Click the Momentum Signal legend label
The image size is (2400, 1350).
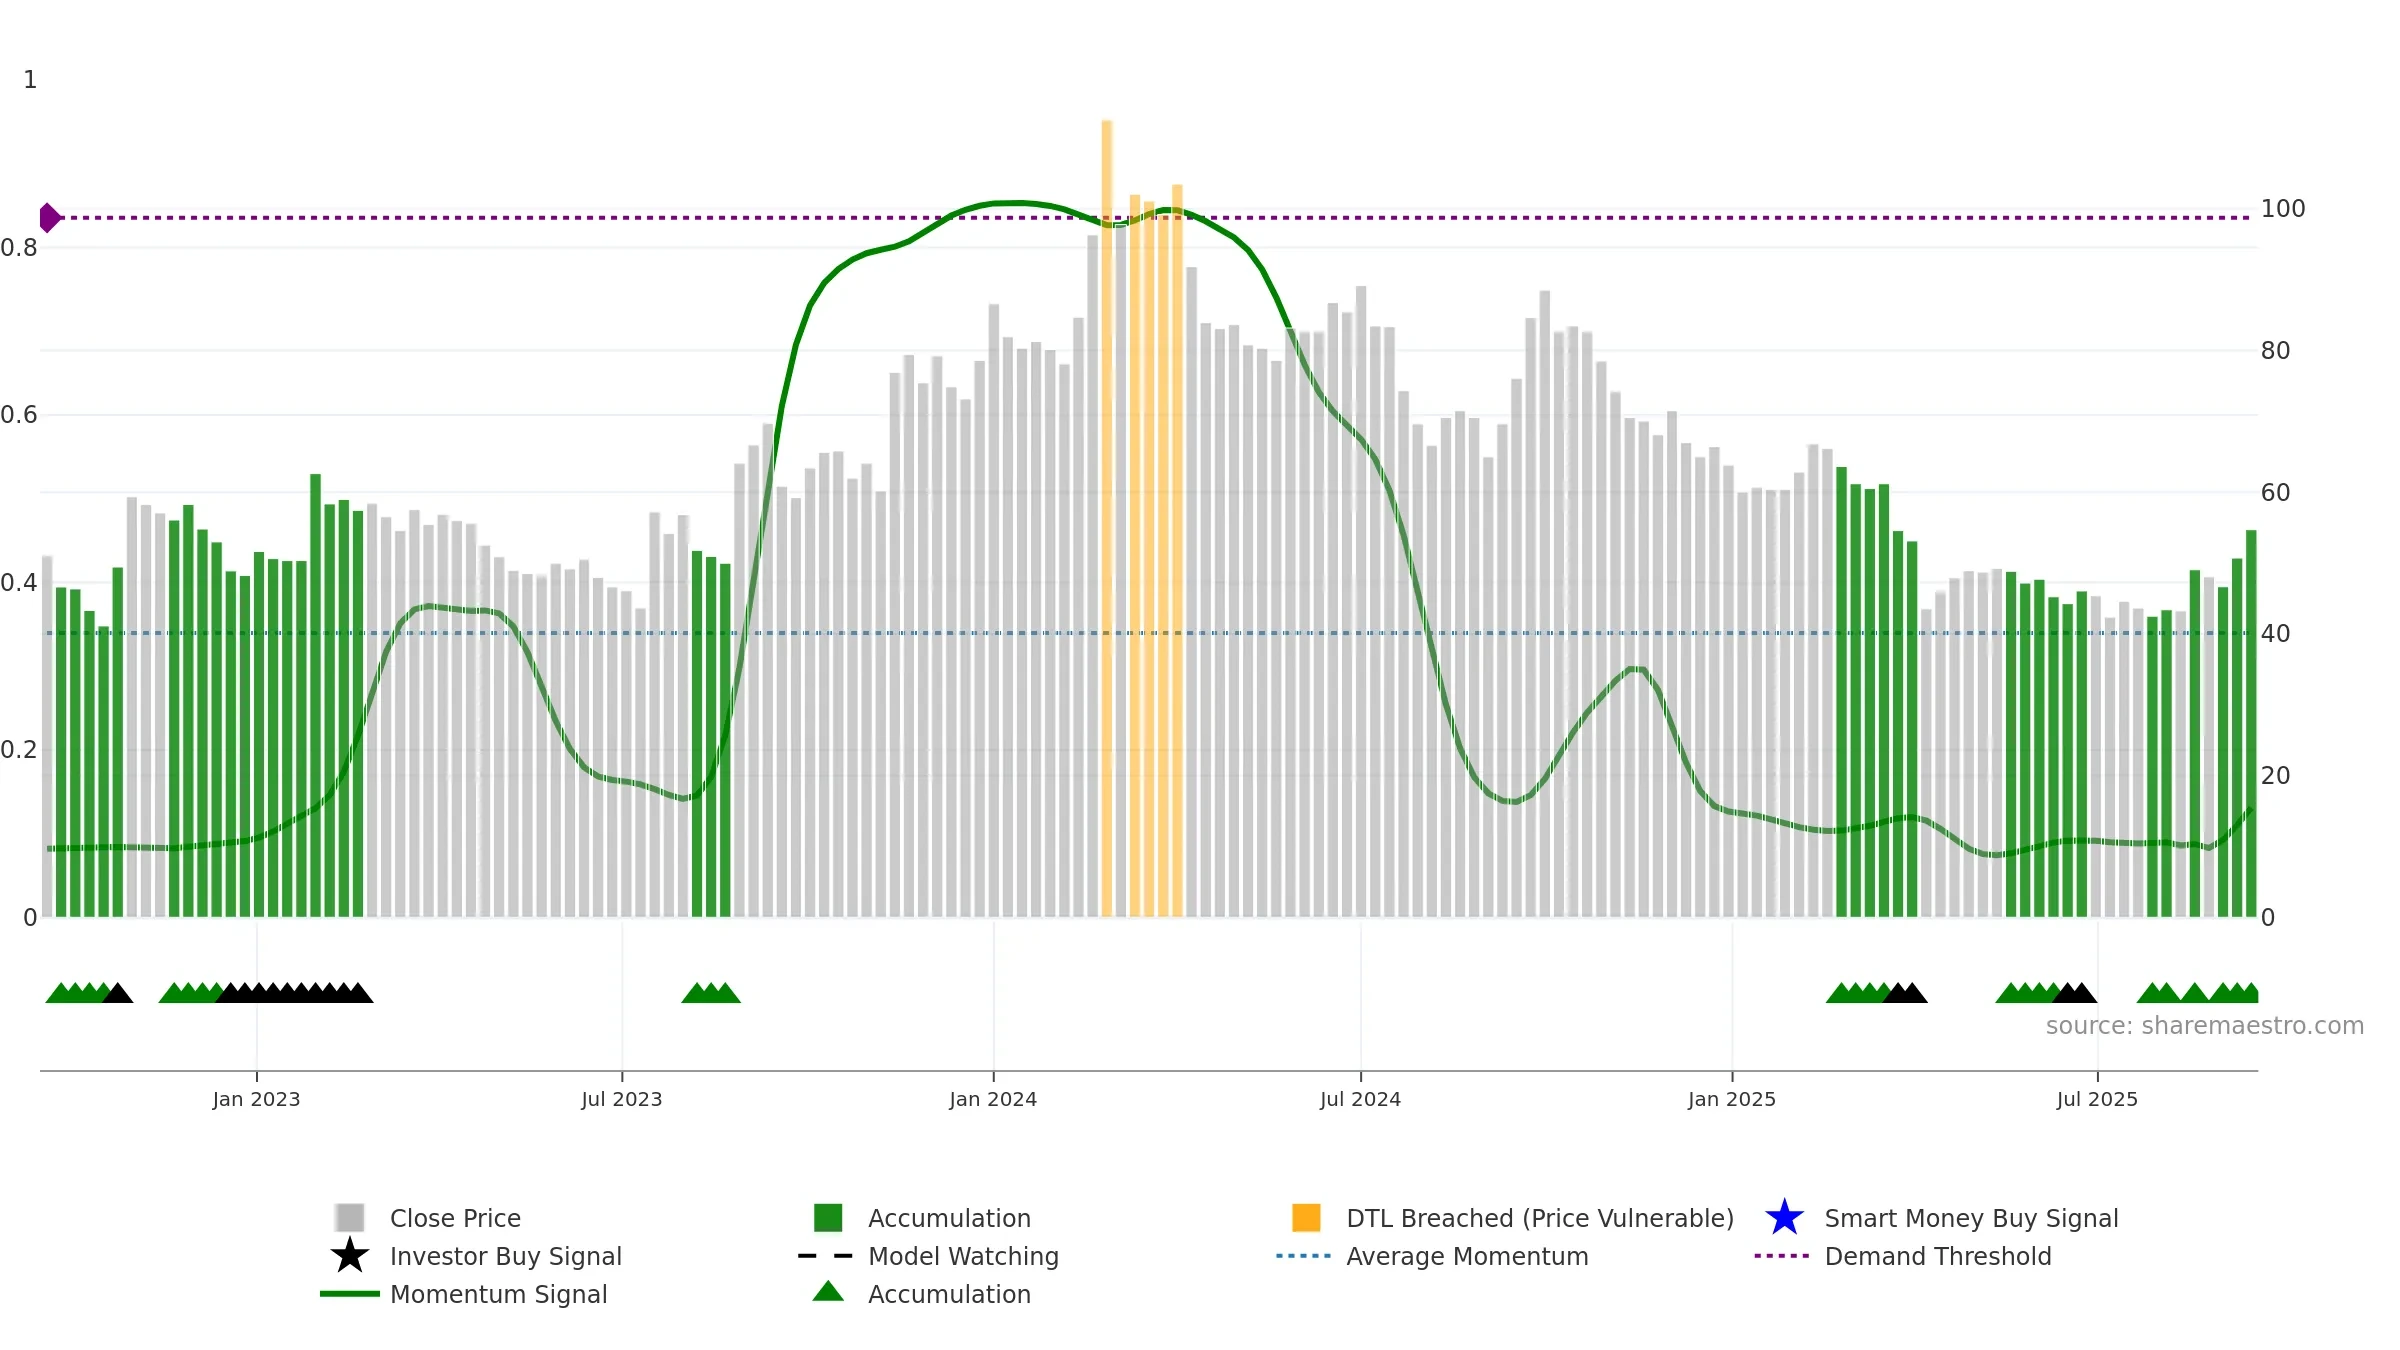coord(498,1294)
